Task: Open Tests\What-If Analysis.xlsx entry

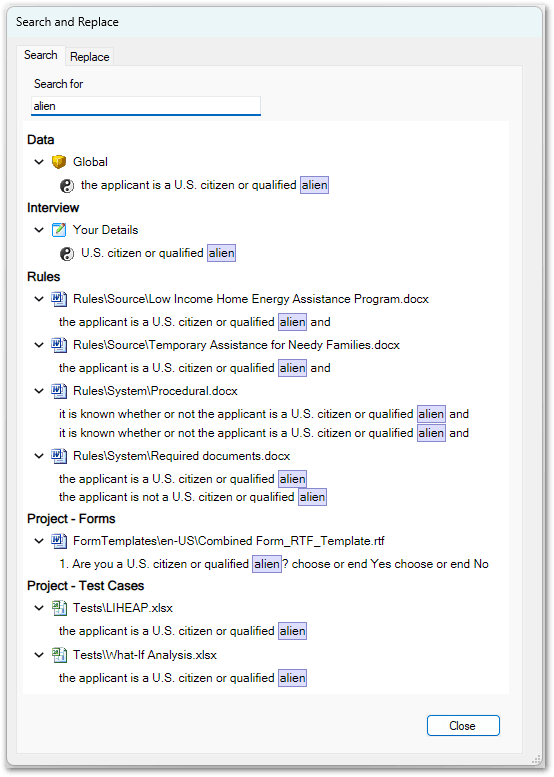Action: click(x=145, y=655)
